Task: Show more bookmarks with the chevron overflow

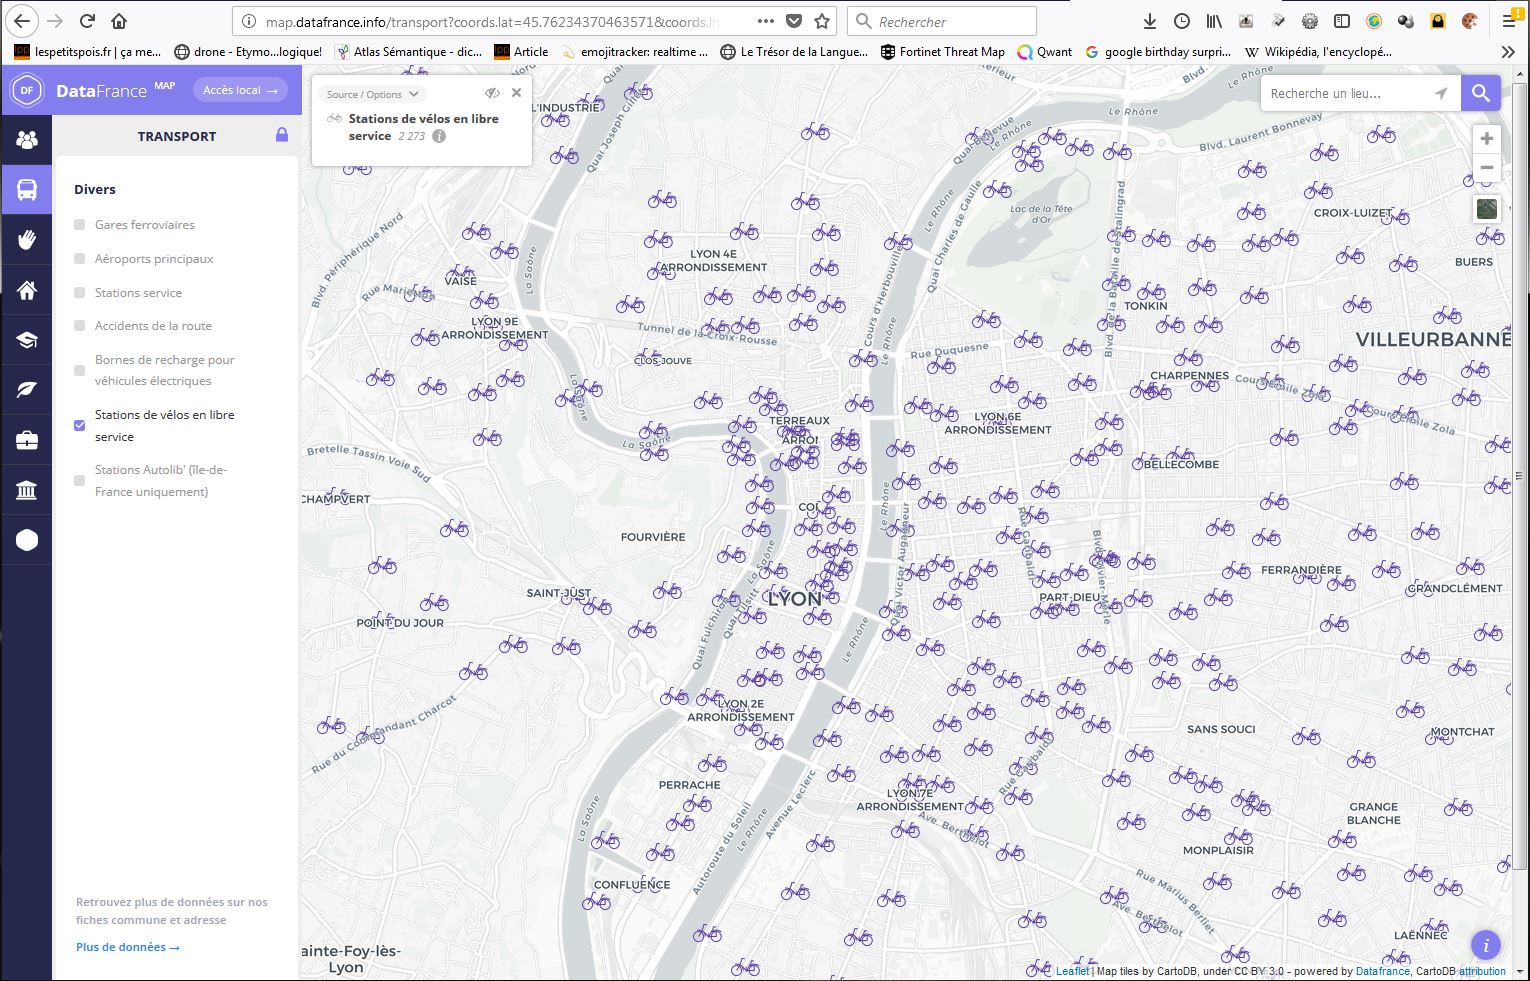Action: click(1507, 52)
